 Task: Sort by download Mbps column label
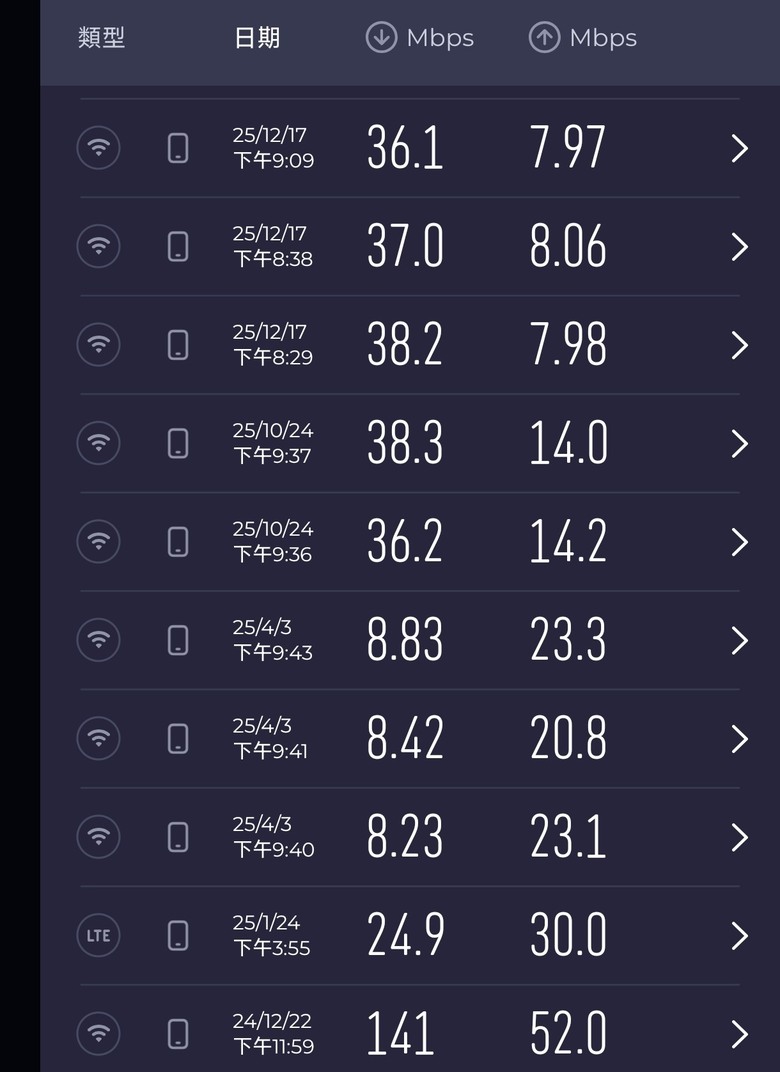(439, 38)
